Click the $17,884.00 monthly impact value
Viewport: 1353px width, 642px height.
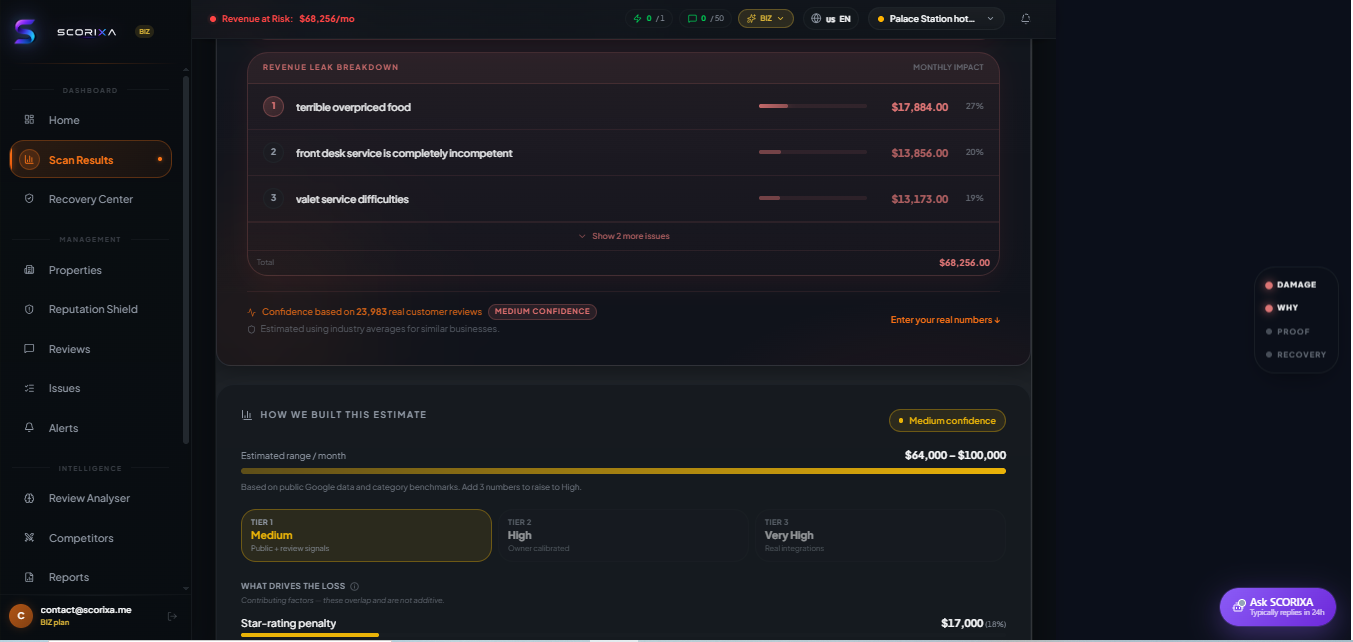pyautogui.click(x=919, y=107)
